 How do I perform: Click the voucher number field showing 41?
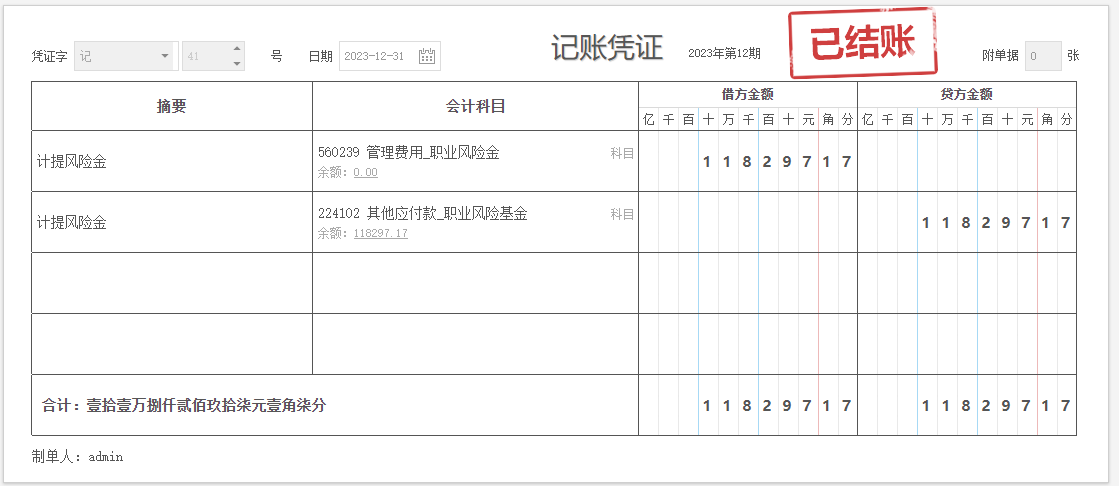click(x=205, y=57)
